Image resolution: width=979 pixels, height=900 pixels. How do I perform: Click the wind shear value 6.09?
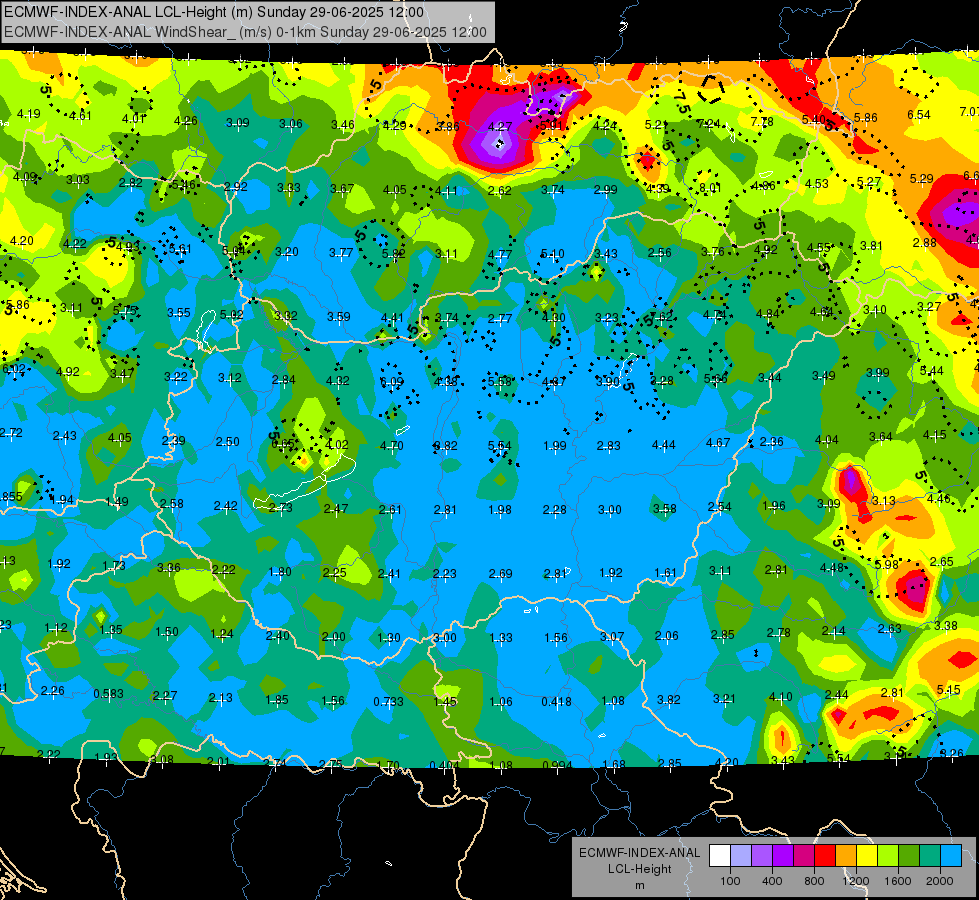[392, 382]
